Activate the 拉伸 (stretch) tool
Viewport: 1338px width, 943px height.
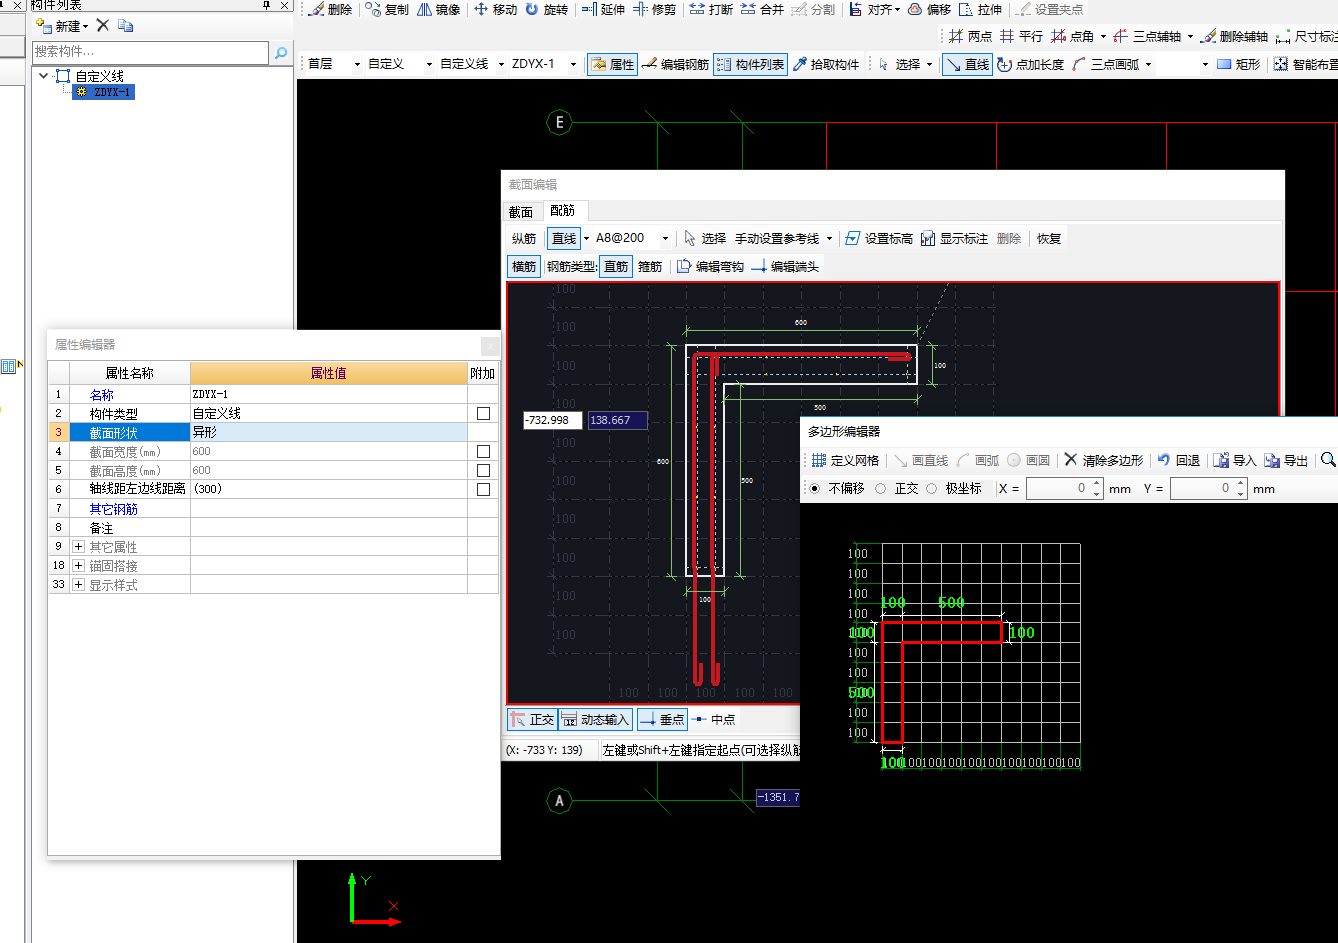[980, 9]
